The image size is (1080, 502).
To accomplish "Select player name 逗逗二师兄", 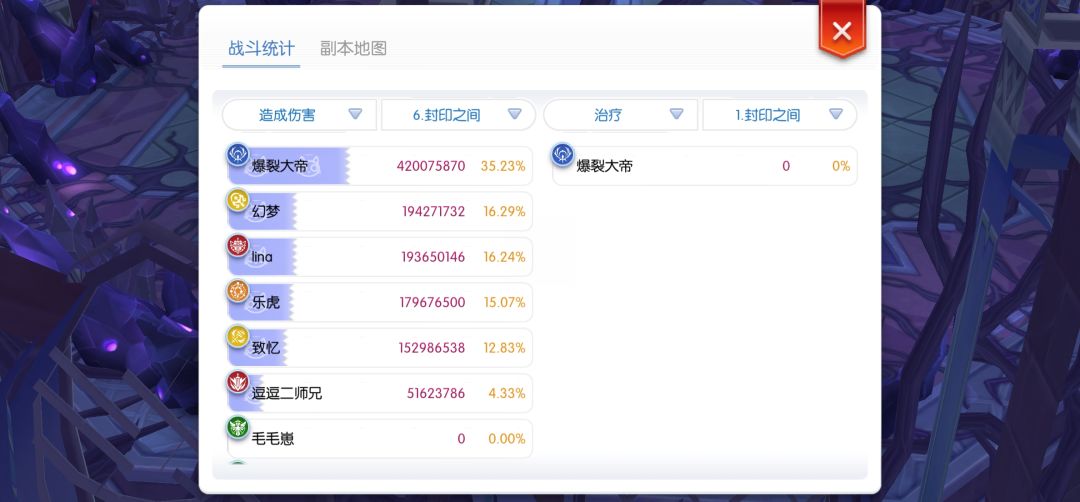I will (287, 393).
